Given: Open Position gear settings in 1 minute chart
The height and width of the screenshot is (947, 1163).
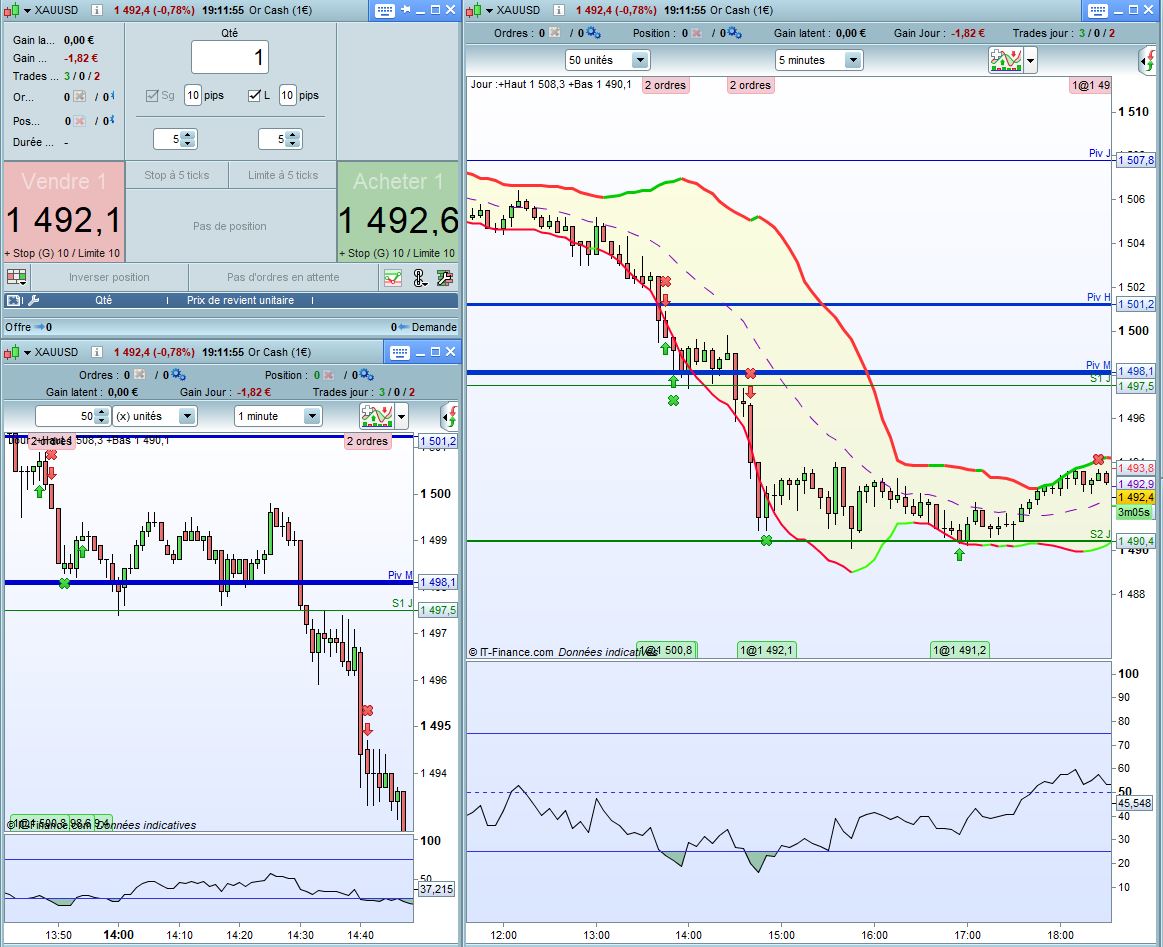Looking at the screenshot, I should (x=366, y=374).
